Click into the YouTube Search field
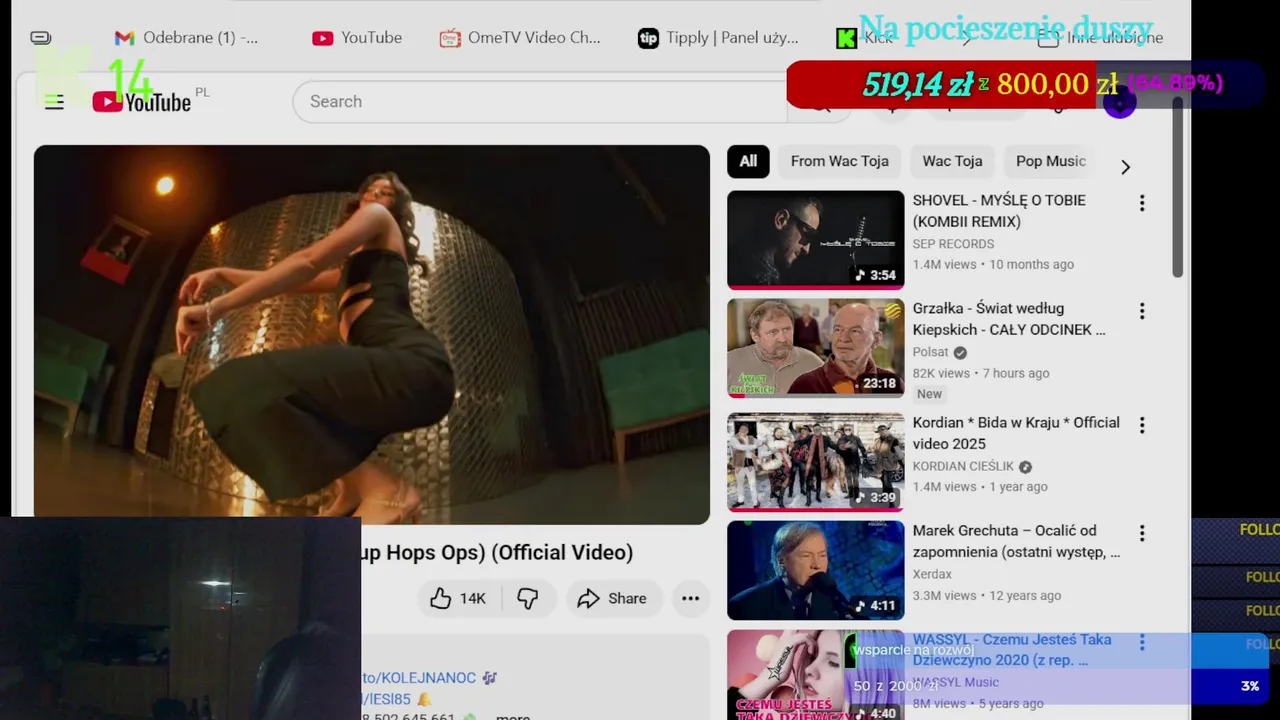1280x720 pixels. coord(540,102)
